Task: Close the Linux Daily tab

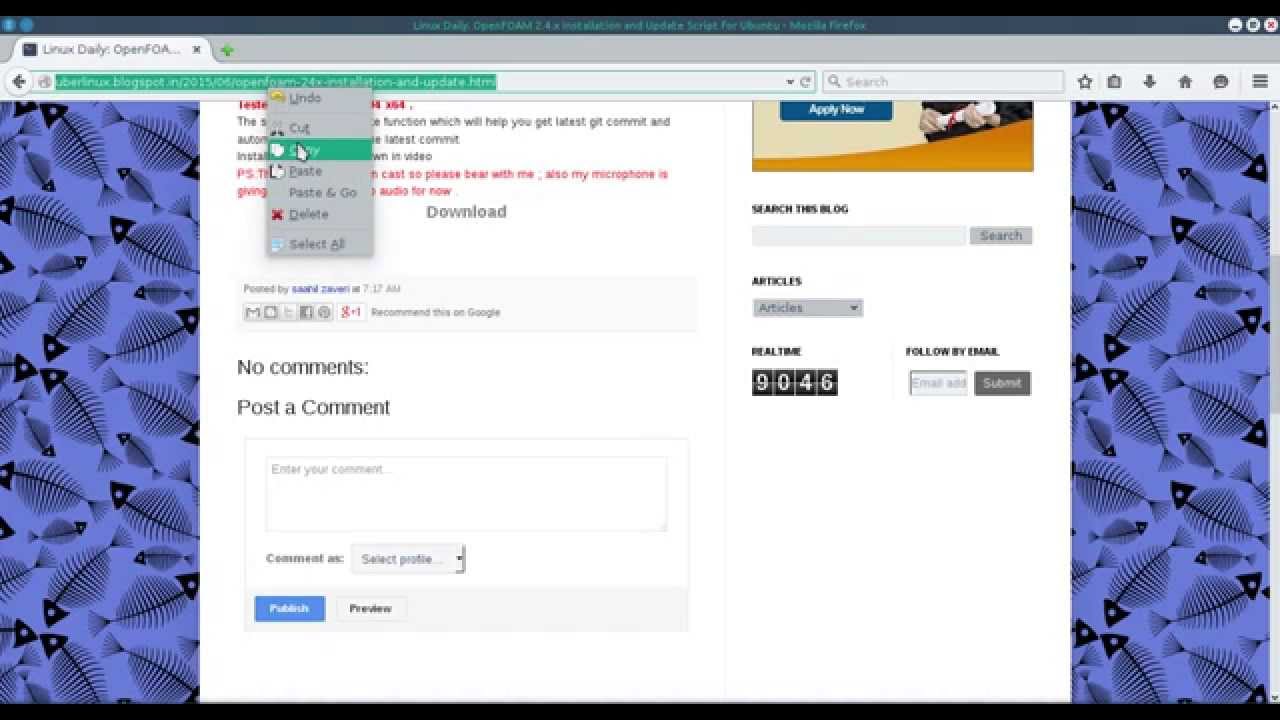Action: pyautogui.click(x=197, y=49)
